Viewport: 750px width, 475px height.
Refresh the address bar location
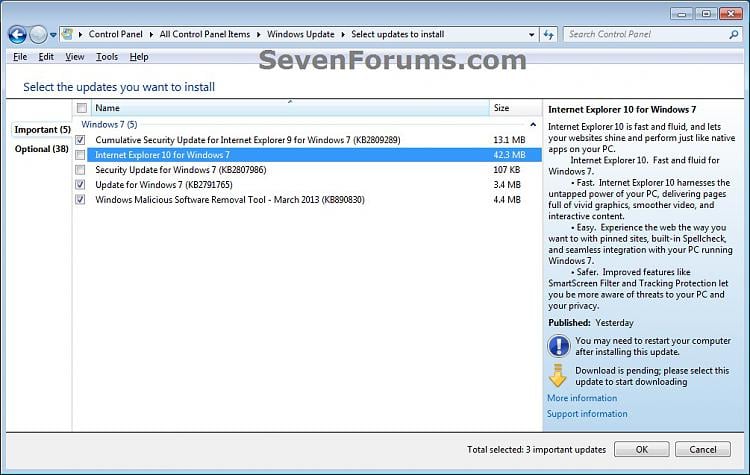548,34
